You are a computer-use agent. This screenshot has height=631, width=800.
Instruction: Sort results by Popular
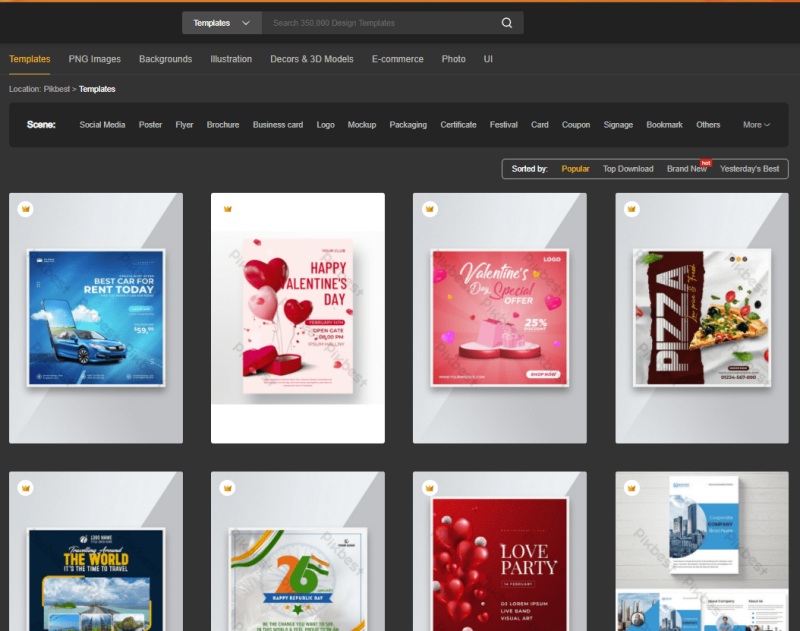(x=575, y=169)
